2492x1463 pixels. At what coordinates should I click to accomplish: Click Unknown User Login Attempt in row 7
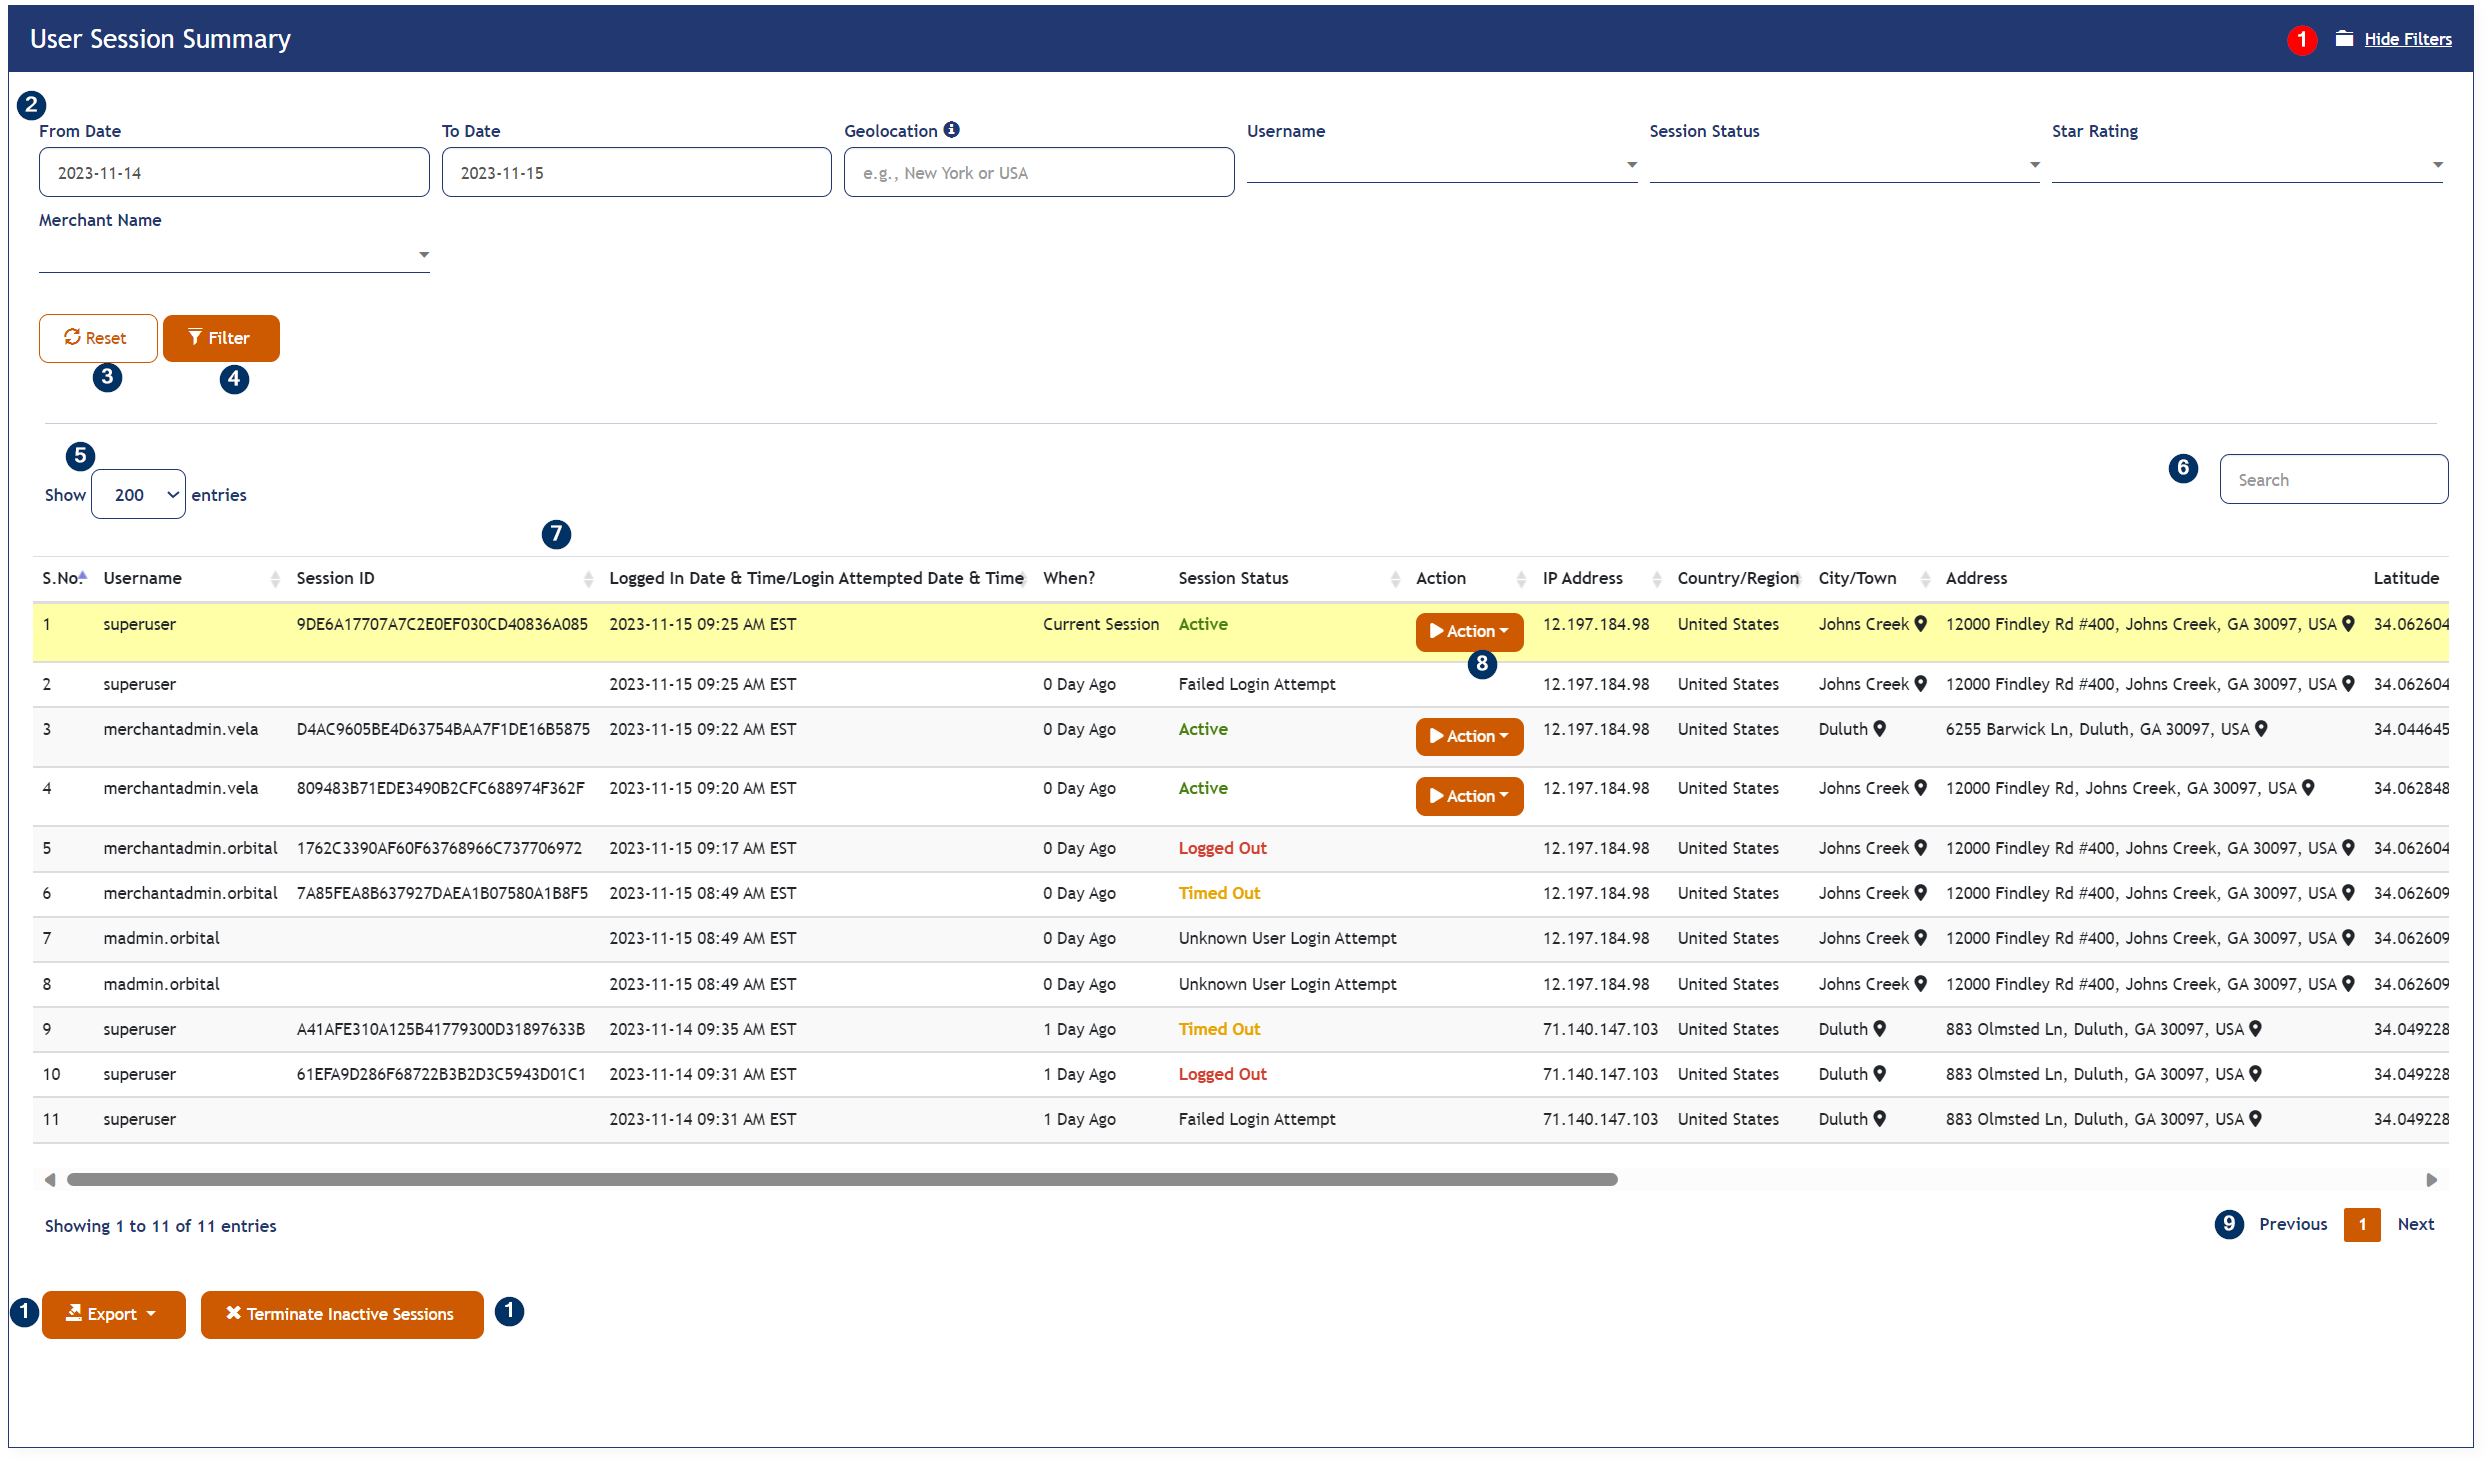1287,938
